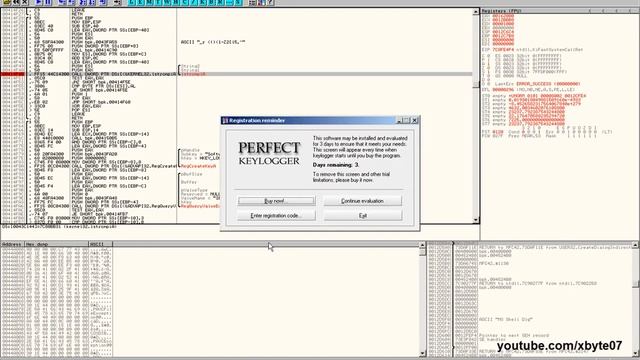Click the Enter registration code button
Viewport: 640px width, 360px height.
pos(276,216)
